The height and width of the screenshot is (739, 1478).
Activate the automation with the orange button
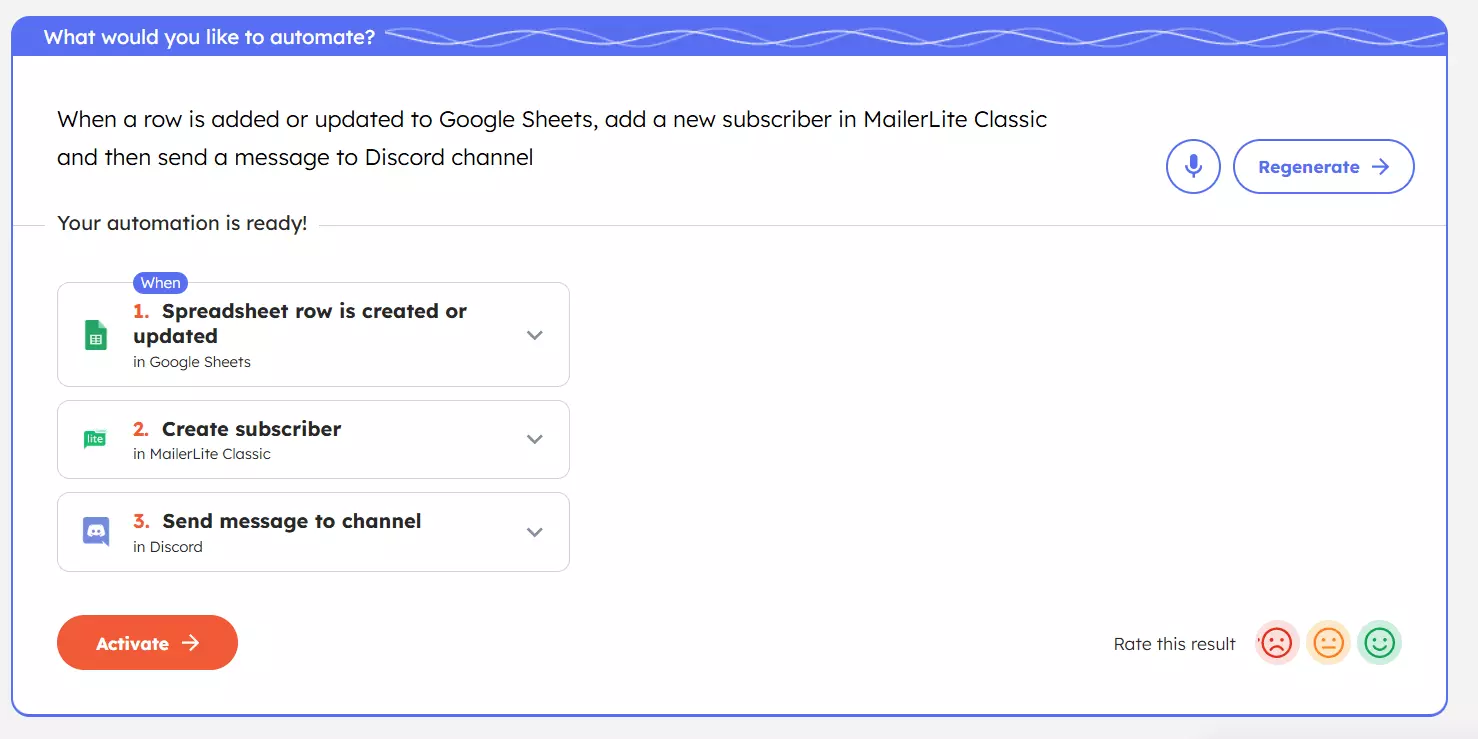[147, 643]
